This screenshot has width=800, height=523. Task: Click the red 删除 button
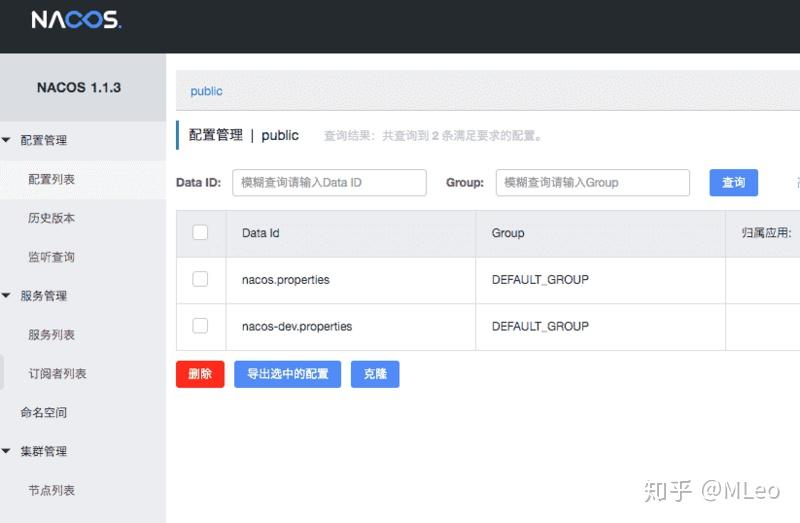point(200,374)
